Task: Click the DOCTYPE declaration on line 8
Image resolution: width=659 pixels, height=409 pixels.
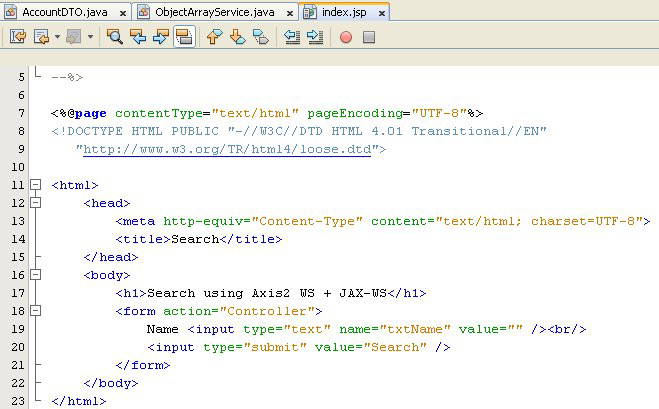Action: [x=299, y=131]
